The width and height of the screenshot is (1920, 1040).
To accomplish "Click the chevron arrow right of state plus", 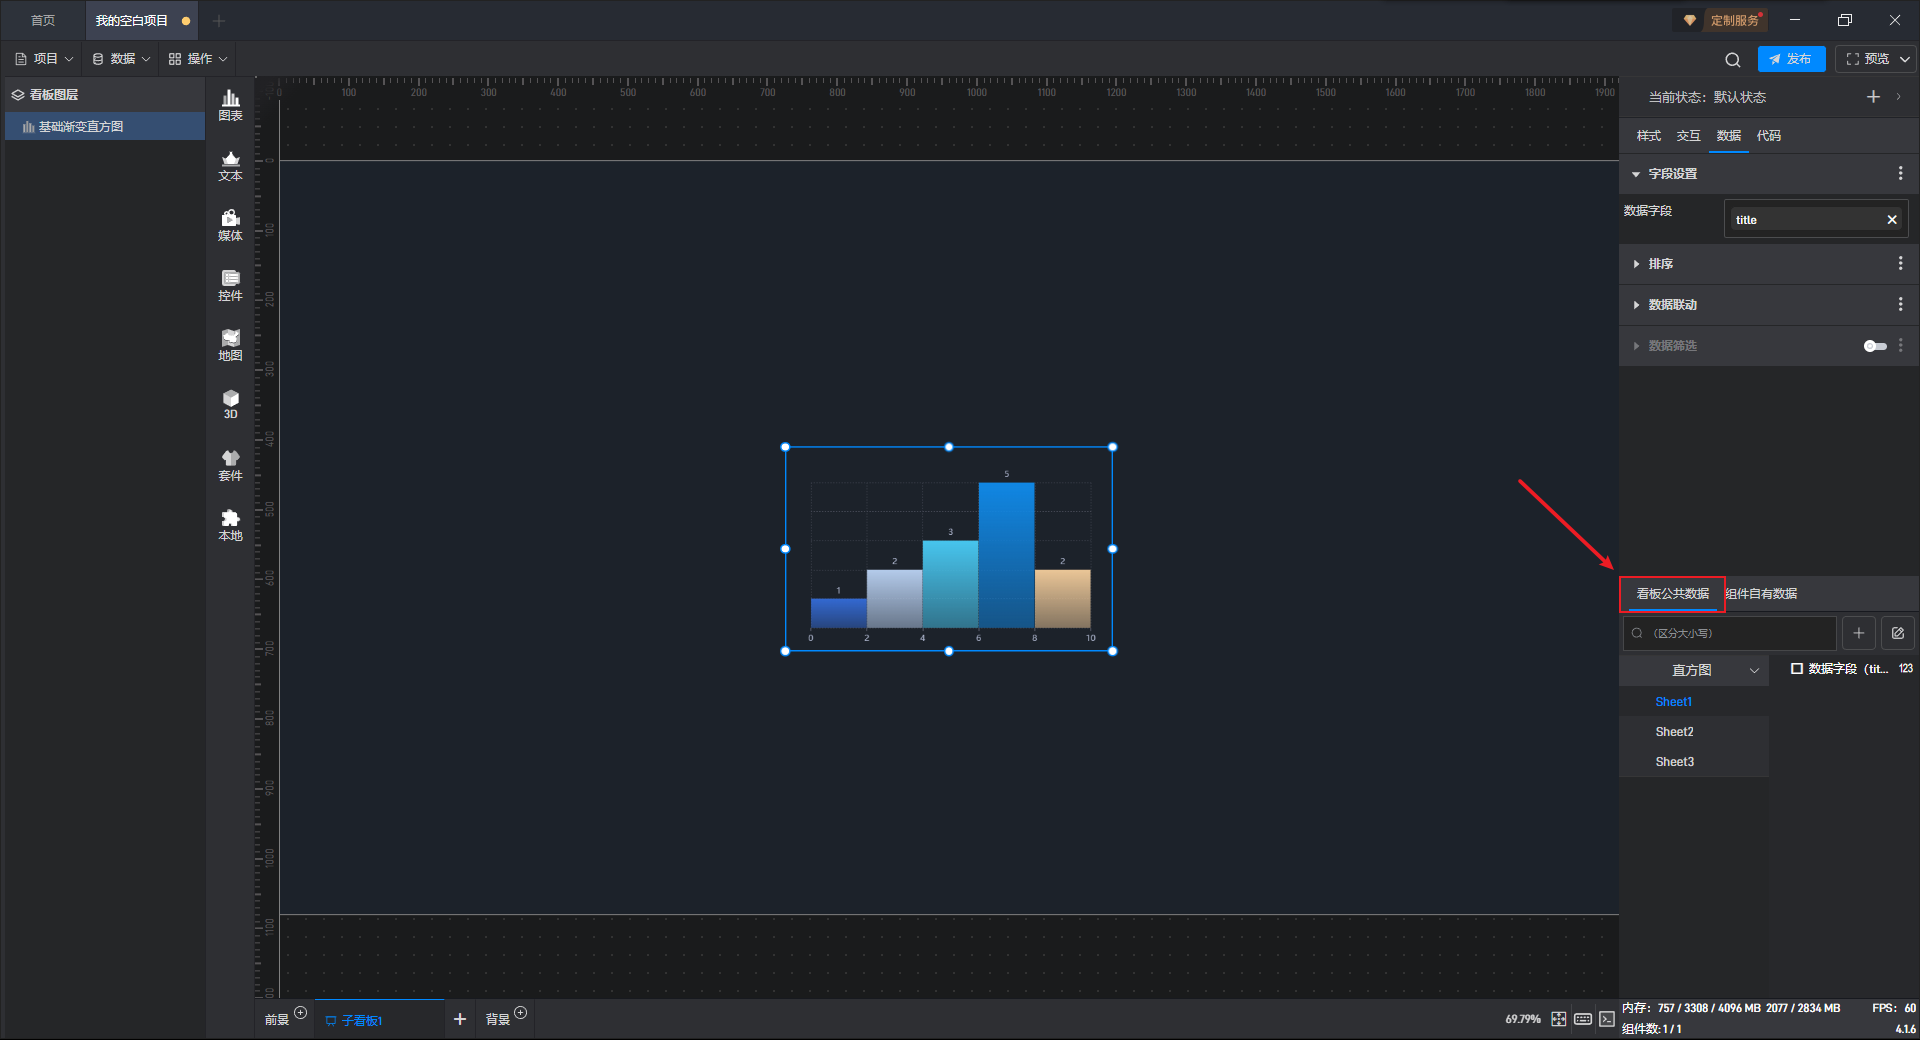I will coord(1899,97).
